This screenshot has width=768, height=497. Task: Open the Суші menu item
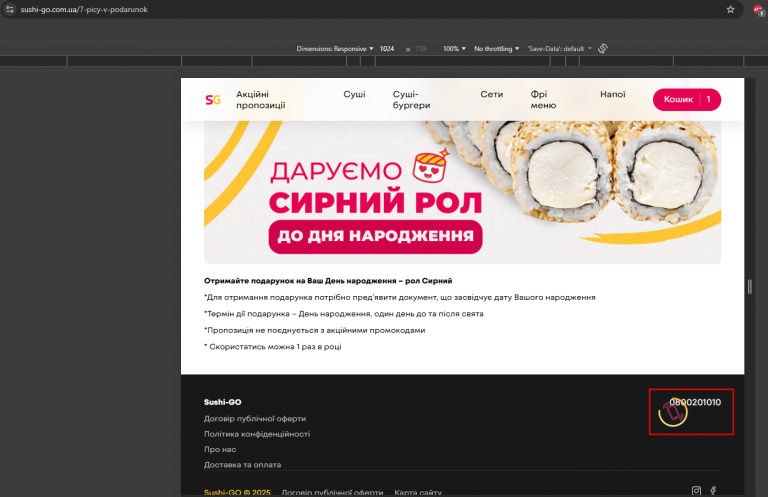click(x=354, y=94)
